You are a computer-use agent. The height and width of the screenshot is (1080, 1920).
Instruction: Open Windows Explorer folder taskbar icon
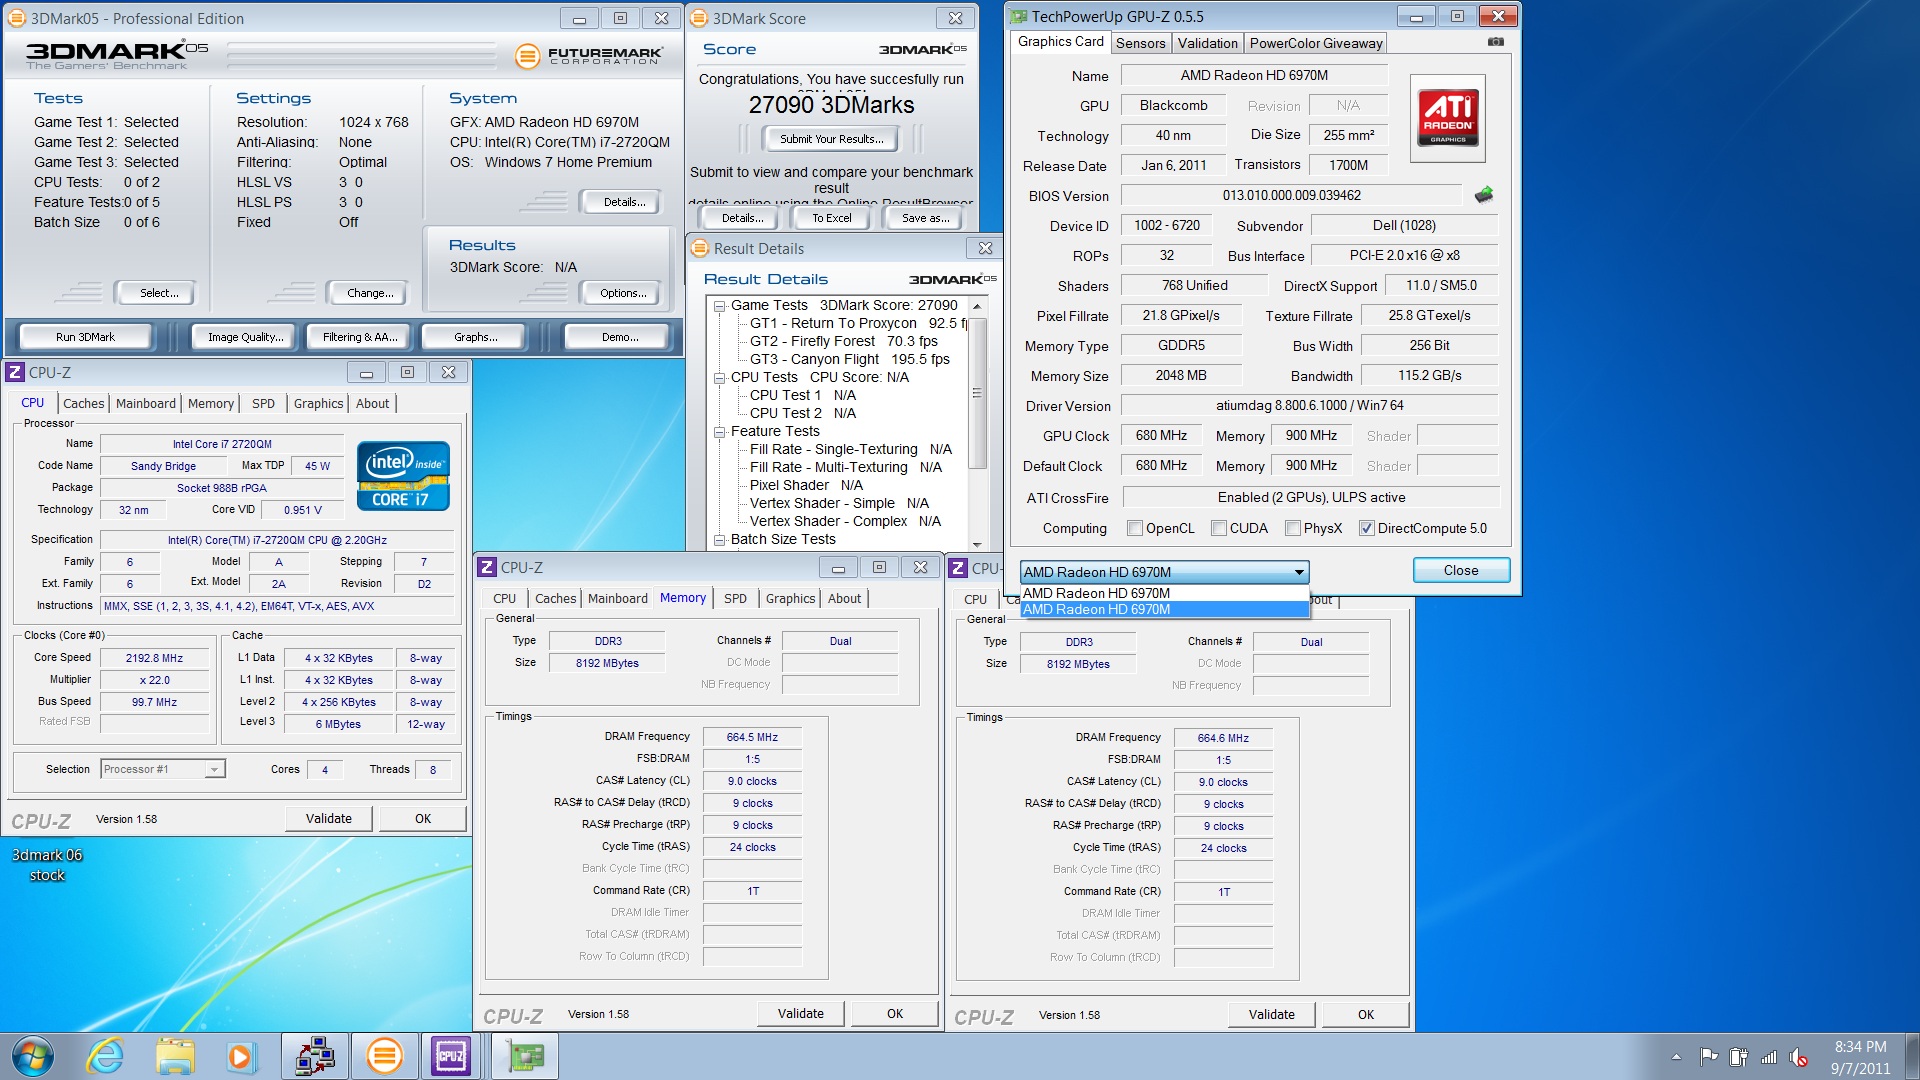pos(175,1056)
